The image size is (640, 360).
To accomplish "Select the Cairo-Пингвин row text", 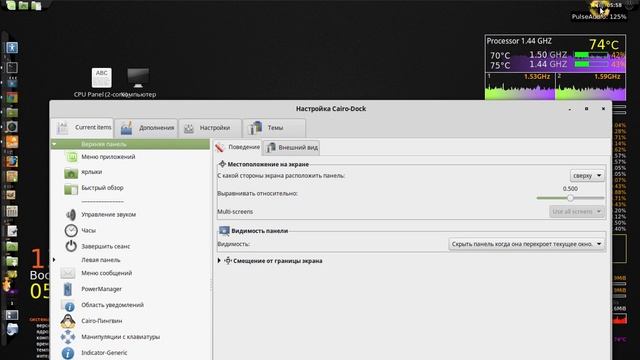I will point(102,321).
